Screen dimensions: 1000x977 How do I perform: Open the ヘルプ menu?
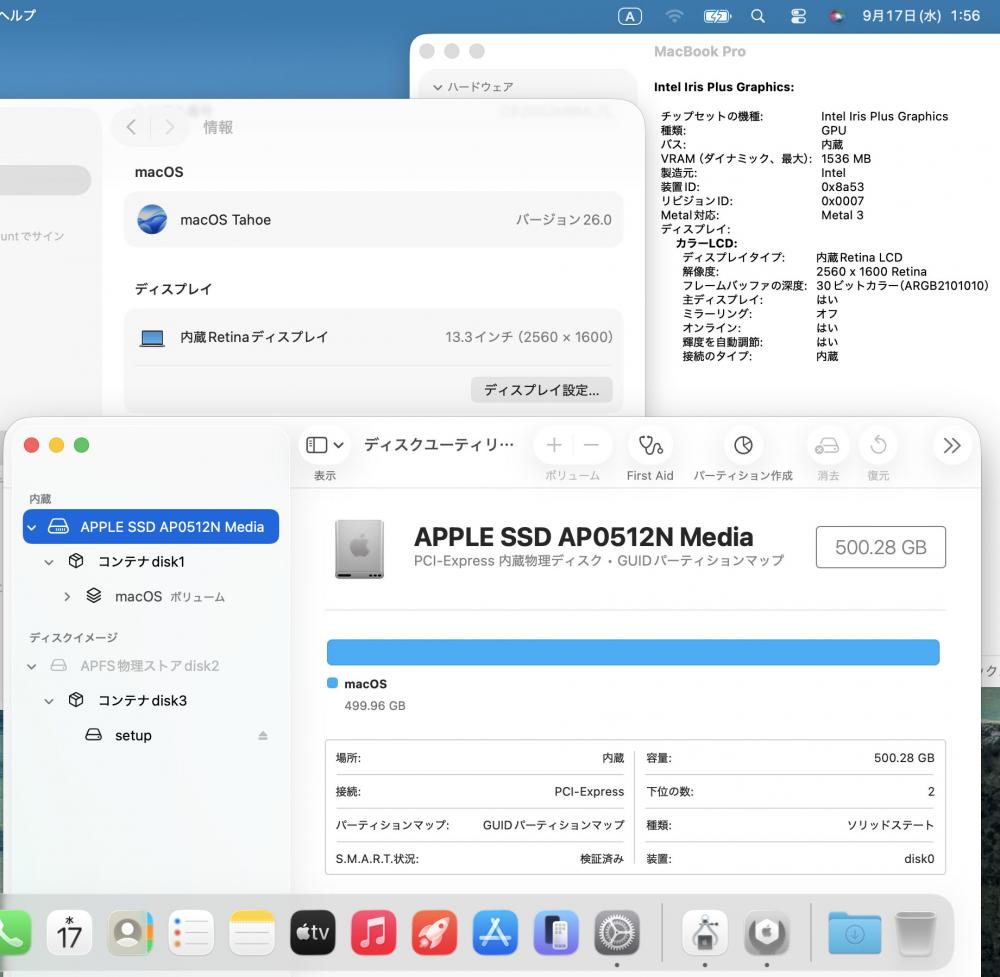click(17, 15)
